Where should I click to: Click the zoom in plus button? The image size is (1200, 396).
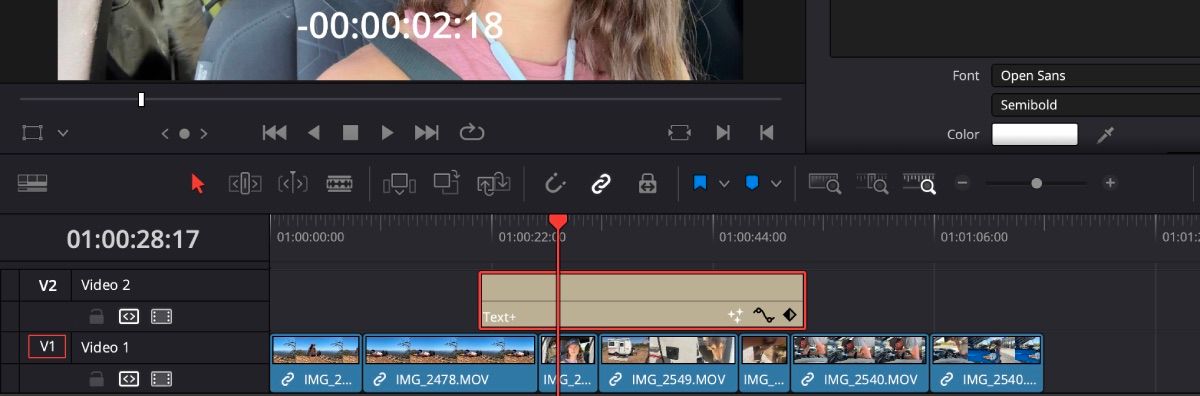(x=1109, y=183)
